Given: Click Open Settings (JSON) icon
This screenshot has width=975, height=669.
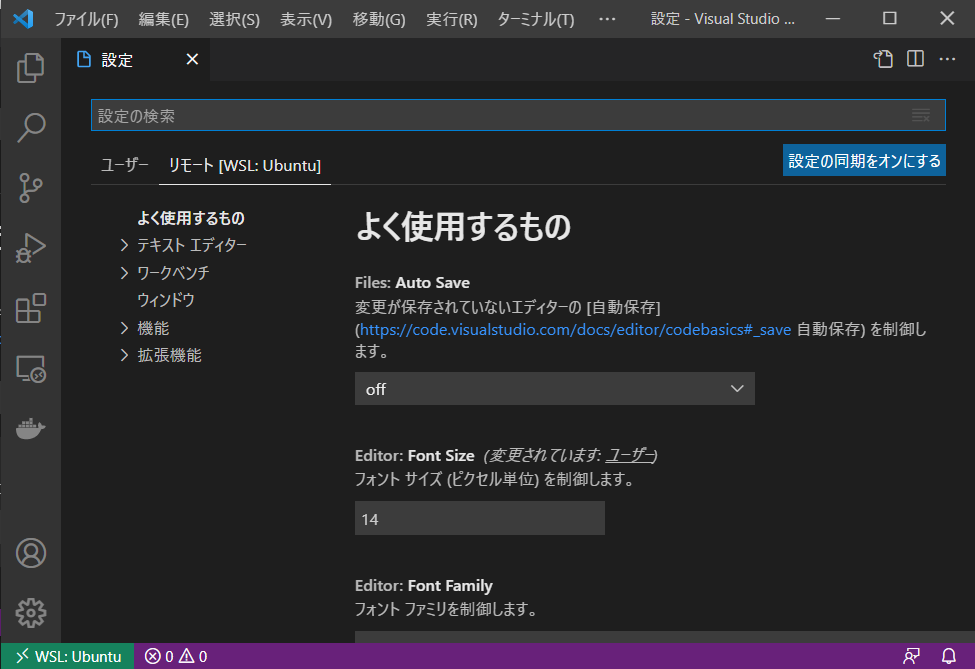Looking at the screenshot, I should pos(883,59).
